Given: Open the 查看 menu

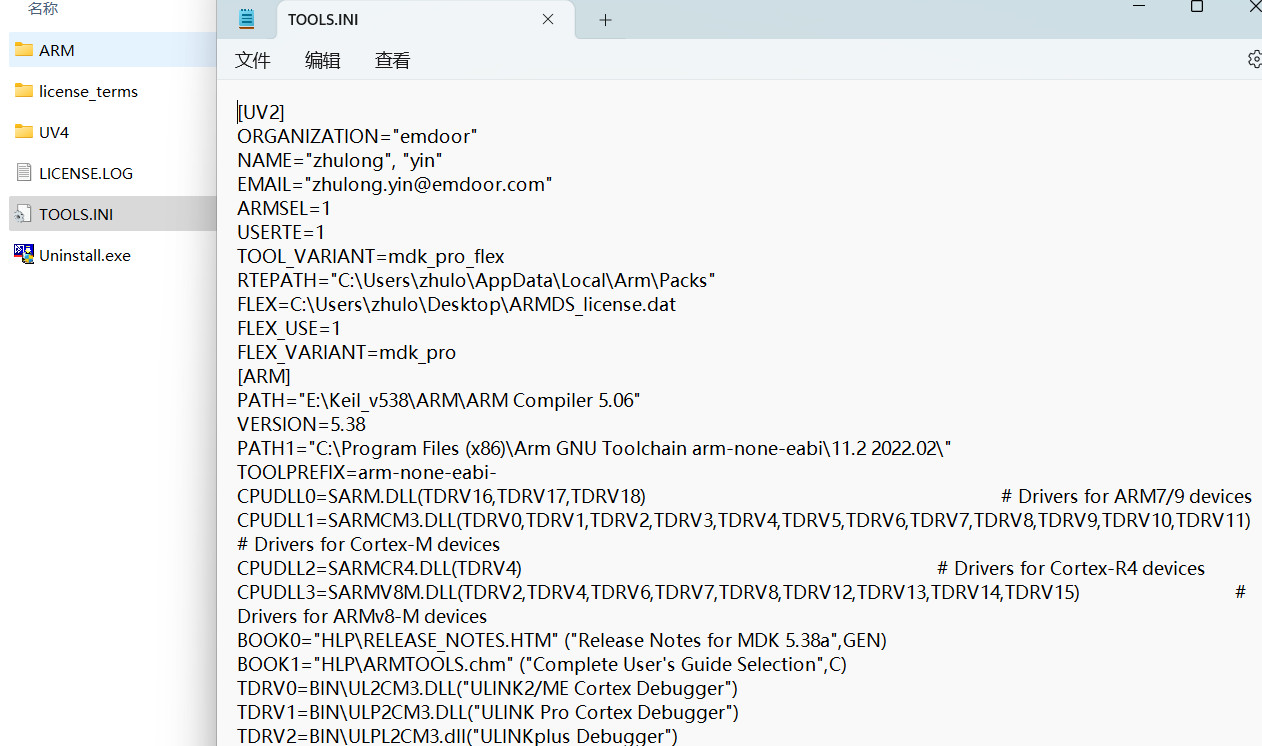Looking at the screenshot, I should click(x=392, y=61).
